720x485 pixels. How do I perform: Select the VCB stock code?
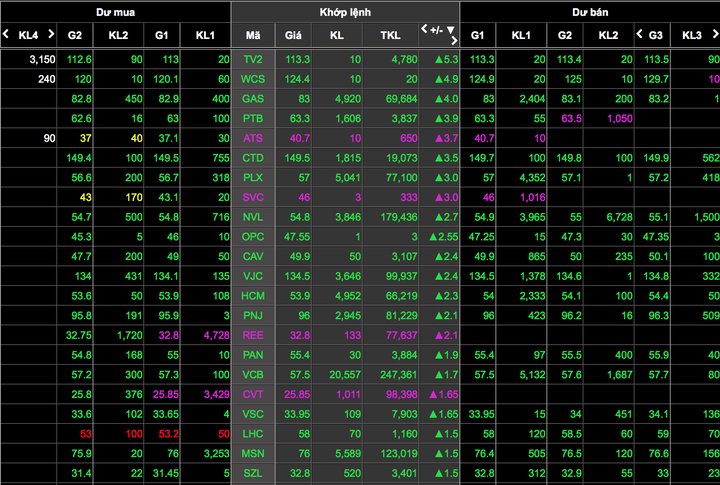(x=253, y=374)
